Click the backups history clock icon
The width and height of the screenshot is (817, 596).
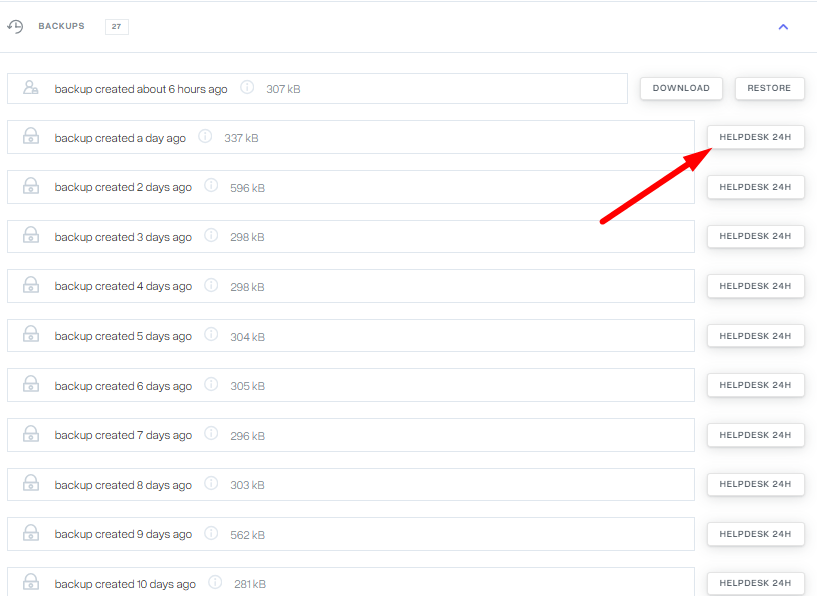(x=15, y=27)
